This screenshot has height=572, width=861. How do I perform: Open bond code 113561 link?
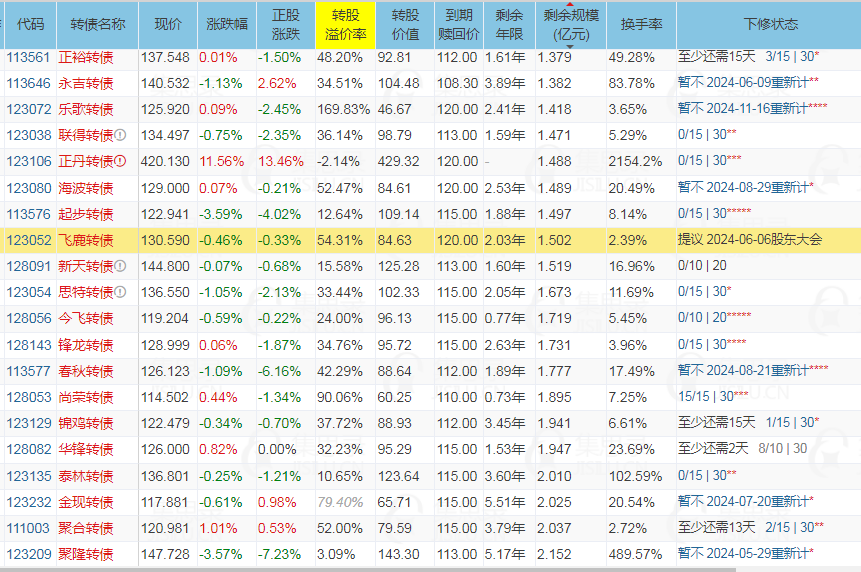[28, 57]
